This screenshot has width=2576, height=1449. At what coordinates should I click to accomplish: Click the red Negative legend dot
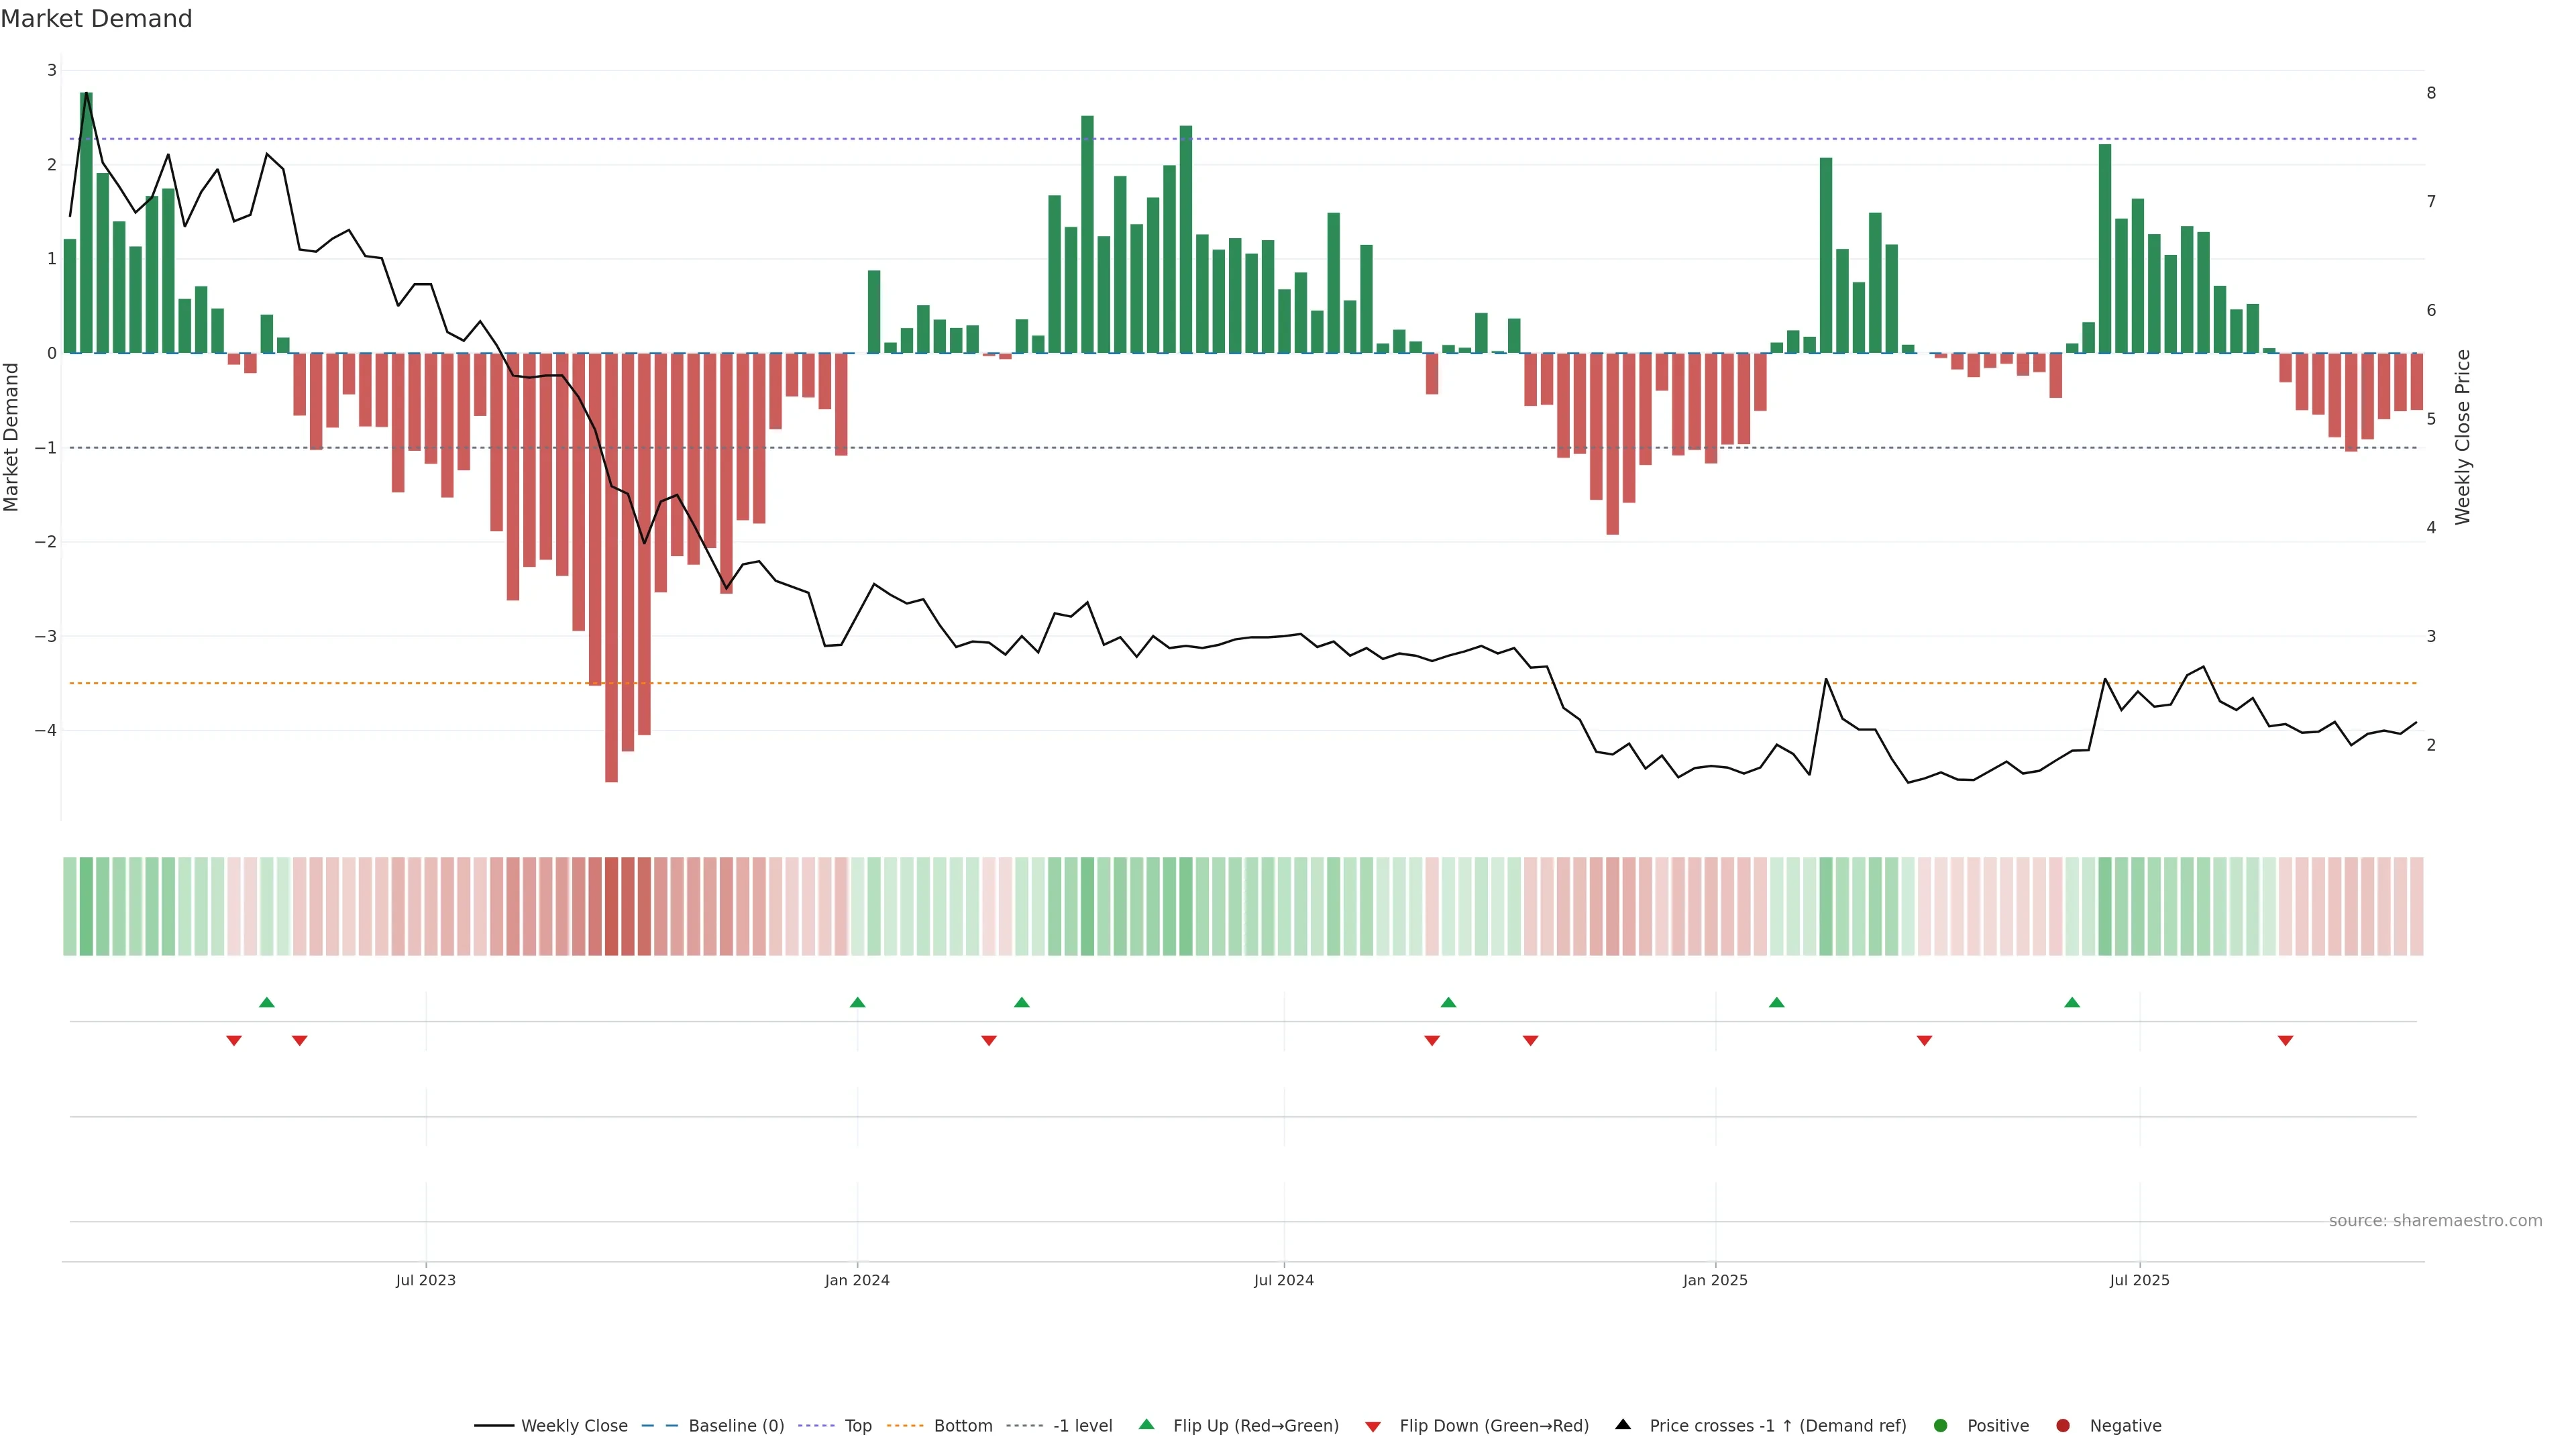coord(2063,1425)
